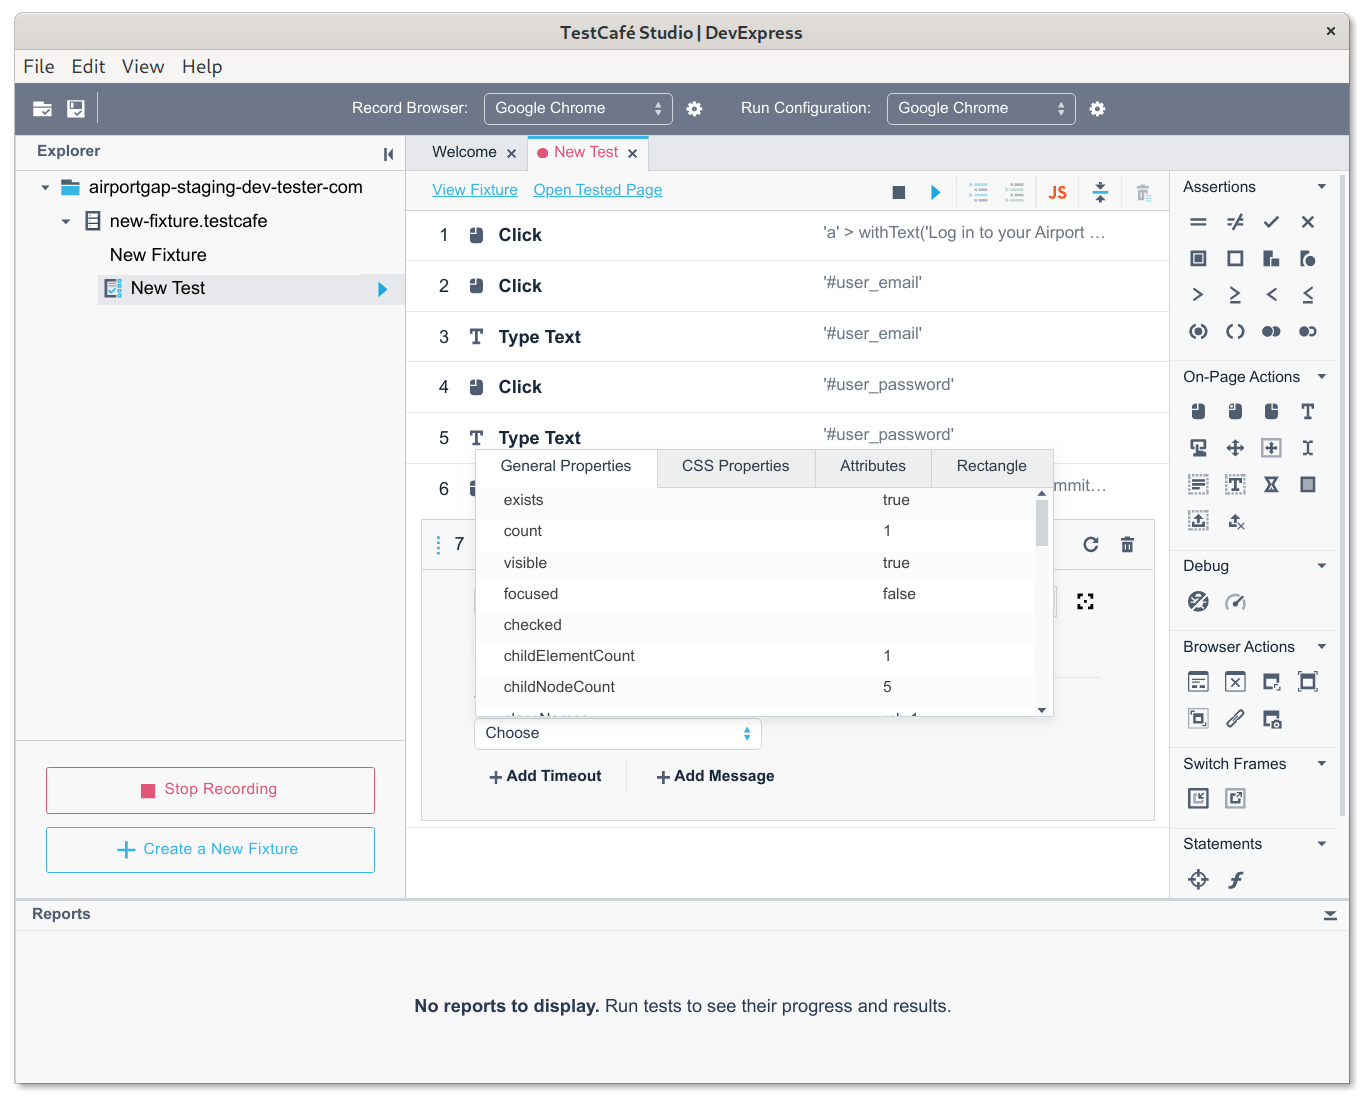
Task: Collapse the airportgap-staging-dev-tester-com project node
Action: [45, 187]
